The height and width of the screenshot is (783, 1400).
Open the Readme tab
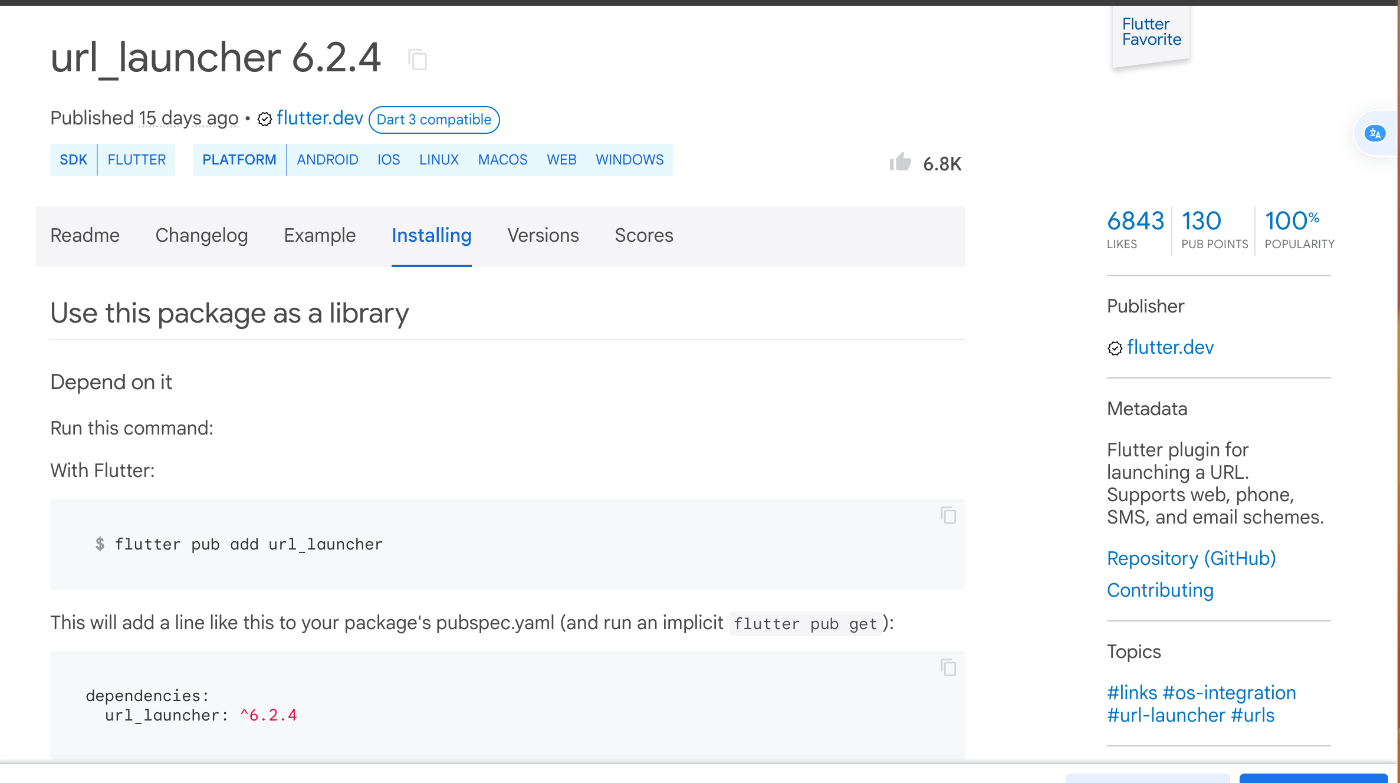pyautogui.click(x=85, y=236)
